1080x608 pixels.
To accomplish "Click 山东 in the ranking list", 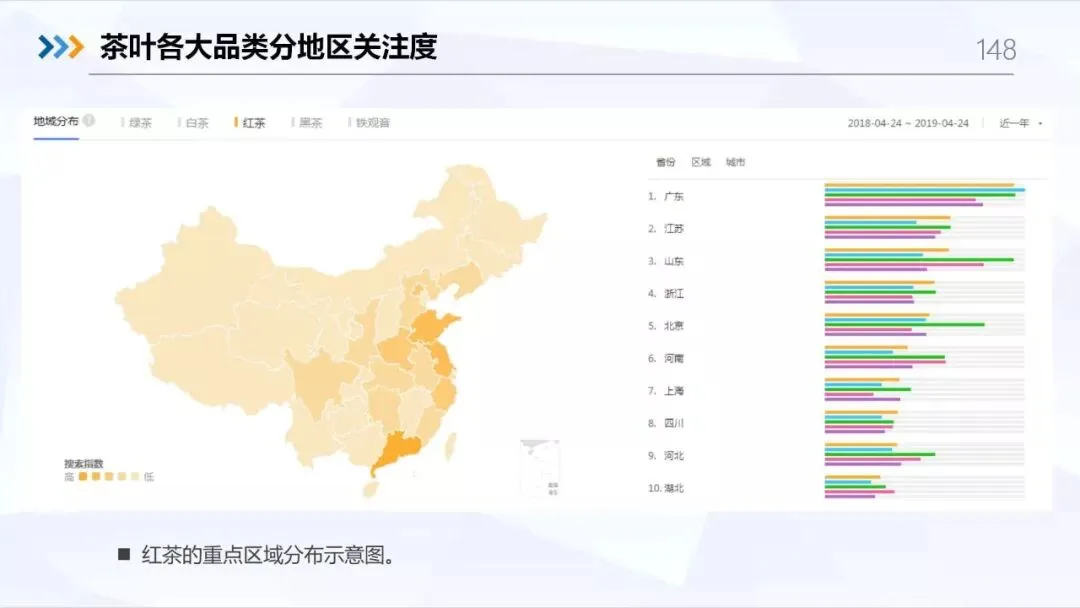I will tap(674, 261).
